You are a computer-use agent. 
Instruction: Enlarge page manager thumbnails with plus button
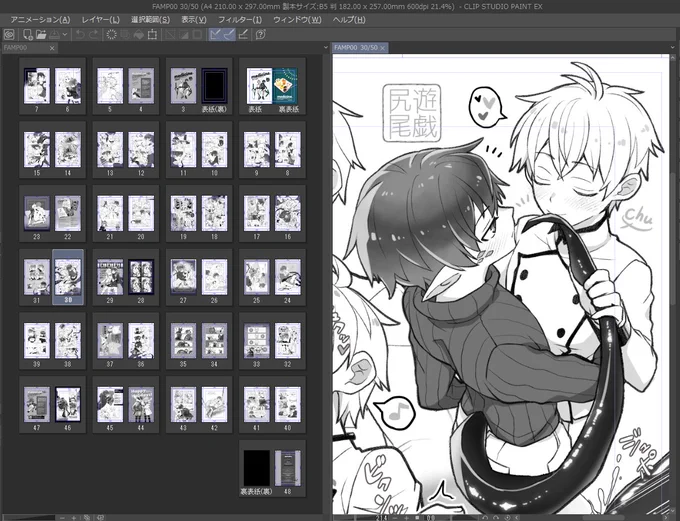point(74,518)
